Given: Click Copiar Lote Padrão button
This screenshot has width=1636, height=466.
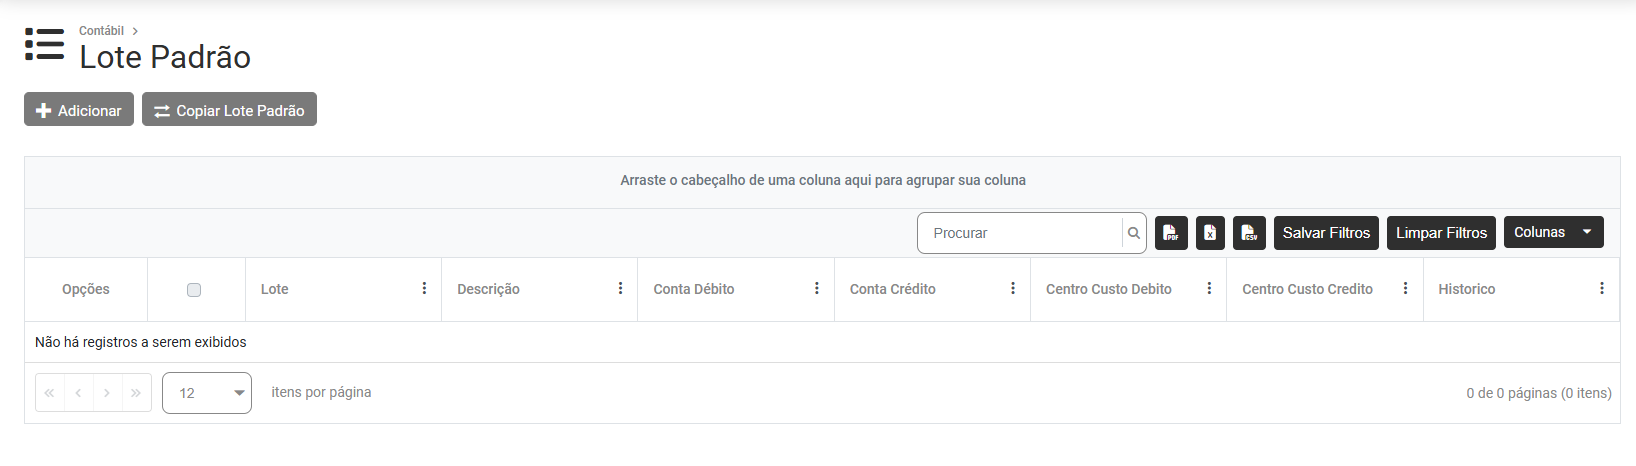Looking at the screenshot, I should click(x=229, y=110).
